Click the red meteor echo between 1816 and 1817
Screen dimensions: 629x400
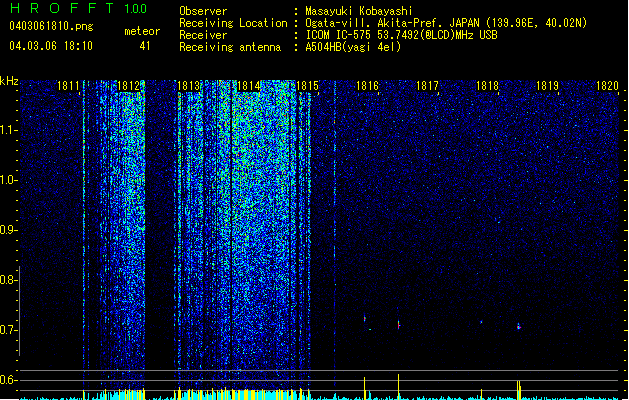coord(399,325)
